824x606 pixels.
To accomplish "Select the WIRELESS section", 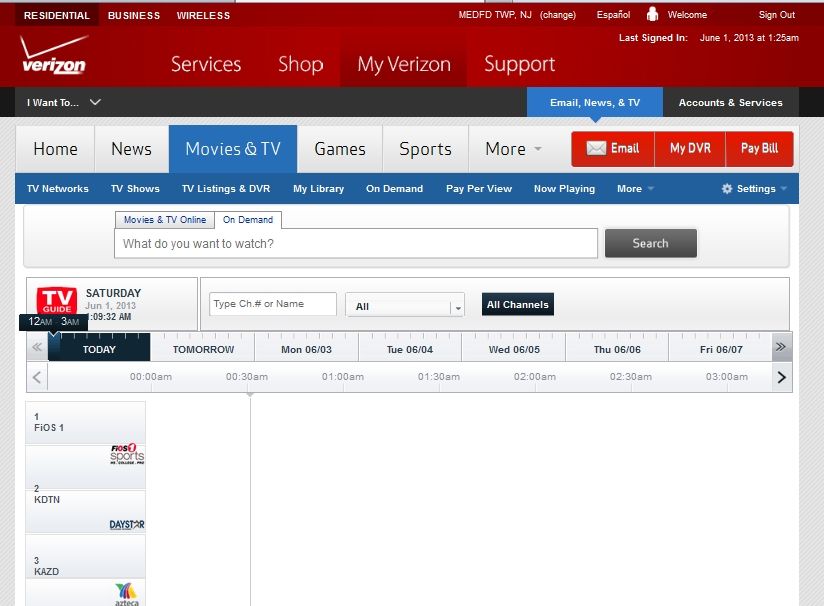I will click(203, 16).
